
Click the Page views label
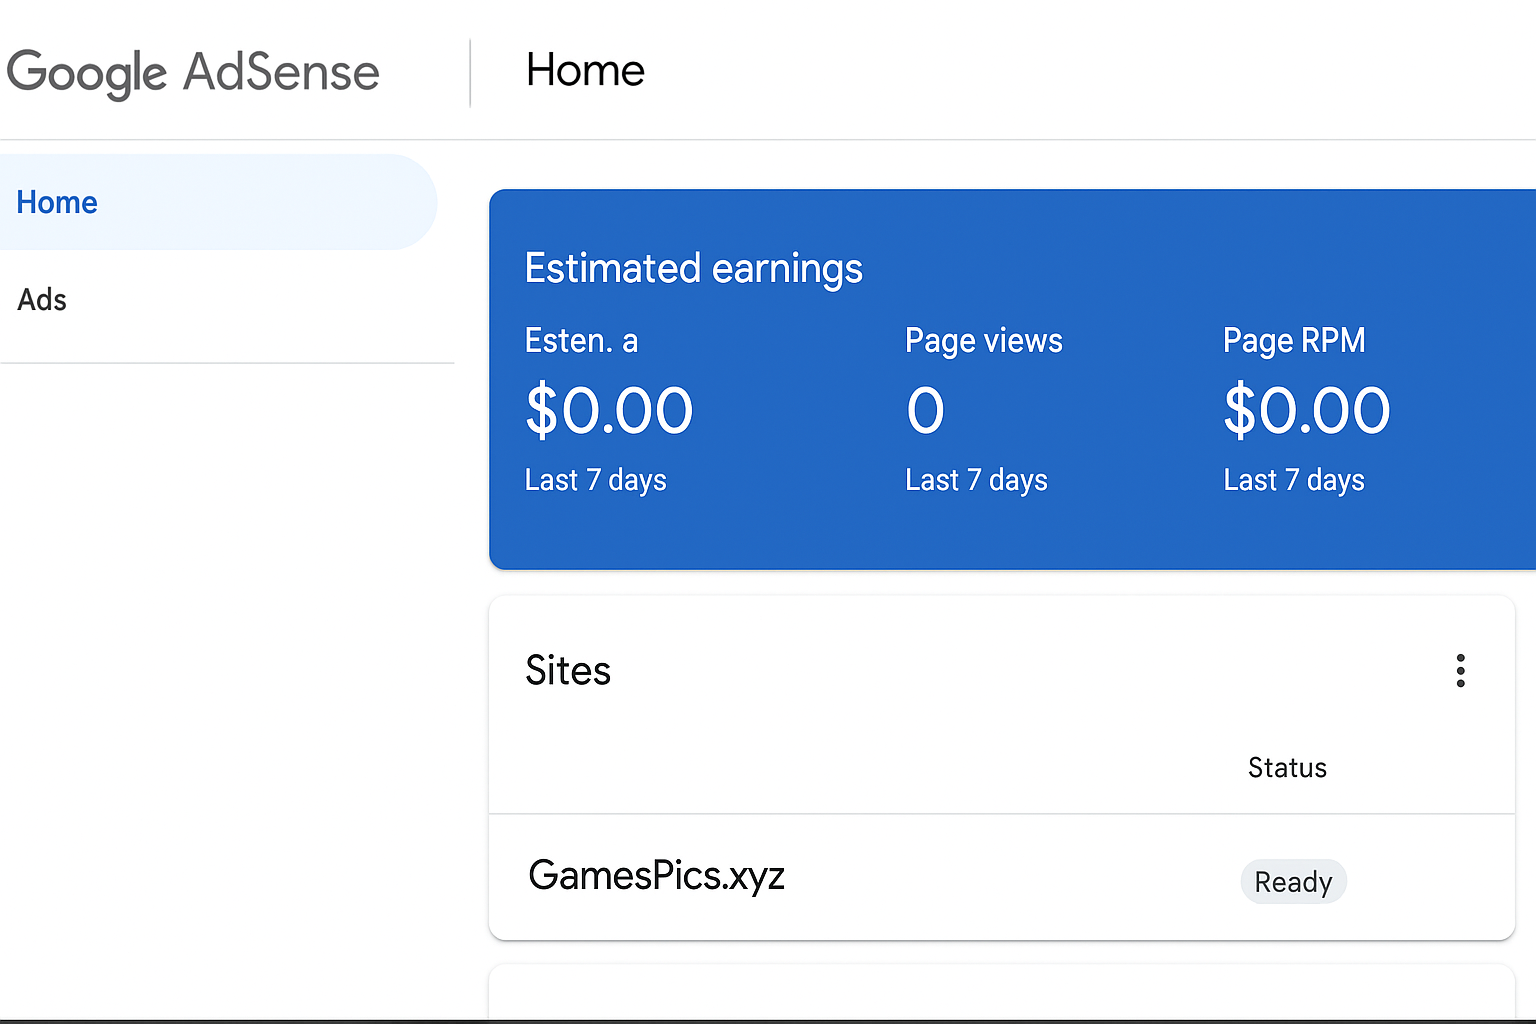click(x=983, y=341)
